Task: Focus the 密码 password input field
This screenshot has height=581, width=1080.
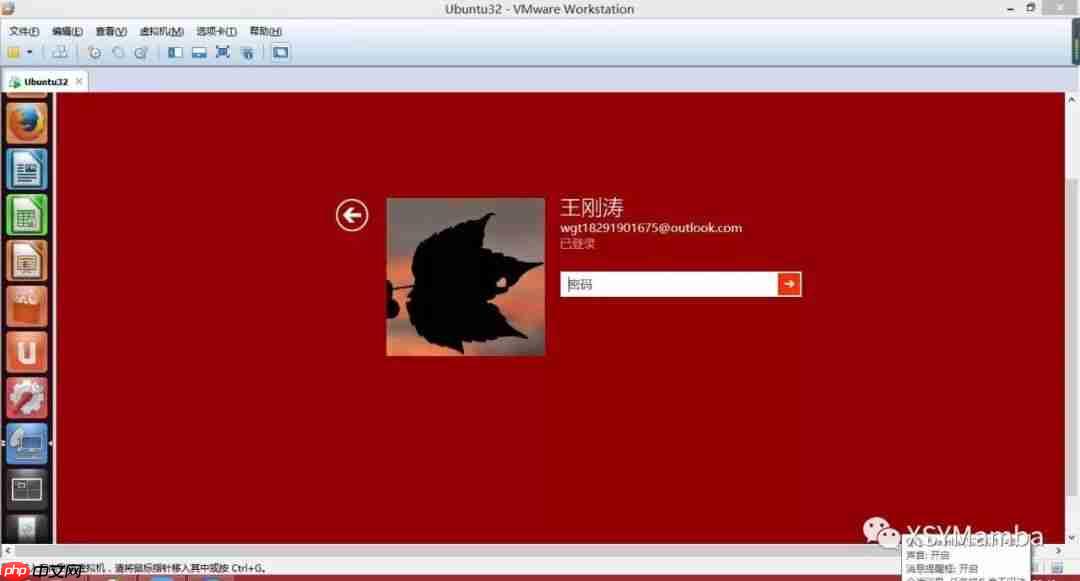Action: (x=669, y=284)
